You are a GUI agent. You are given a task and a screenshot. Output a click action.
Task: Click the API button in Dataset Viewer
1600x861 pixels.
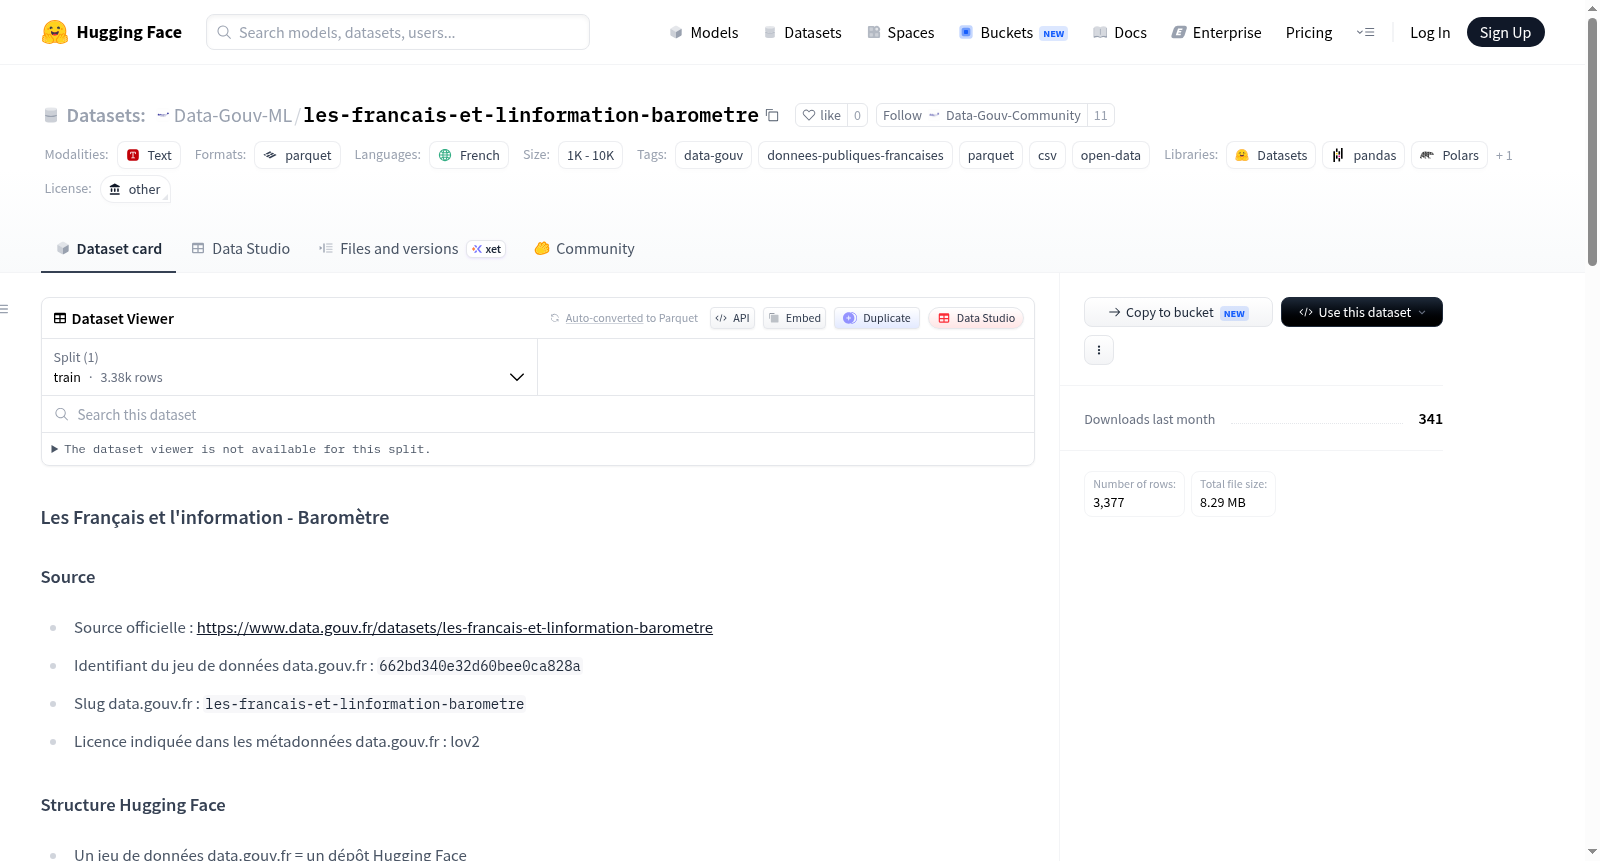(x=732, y=318)
